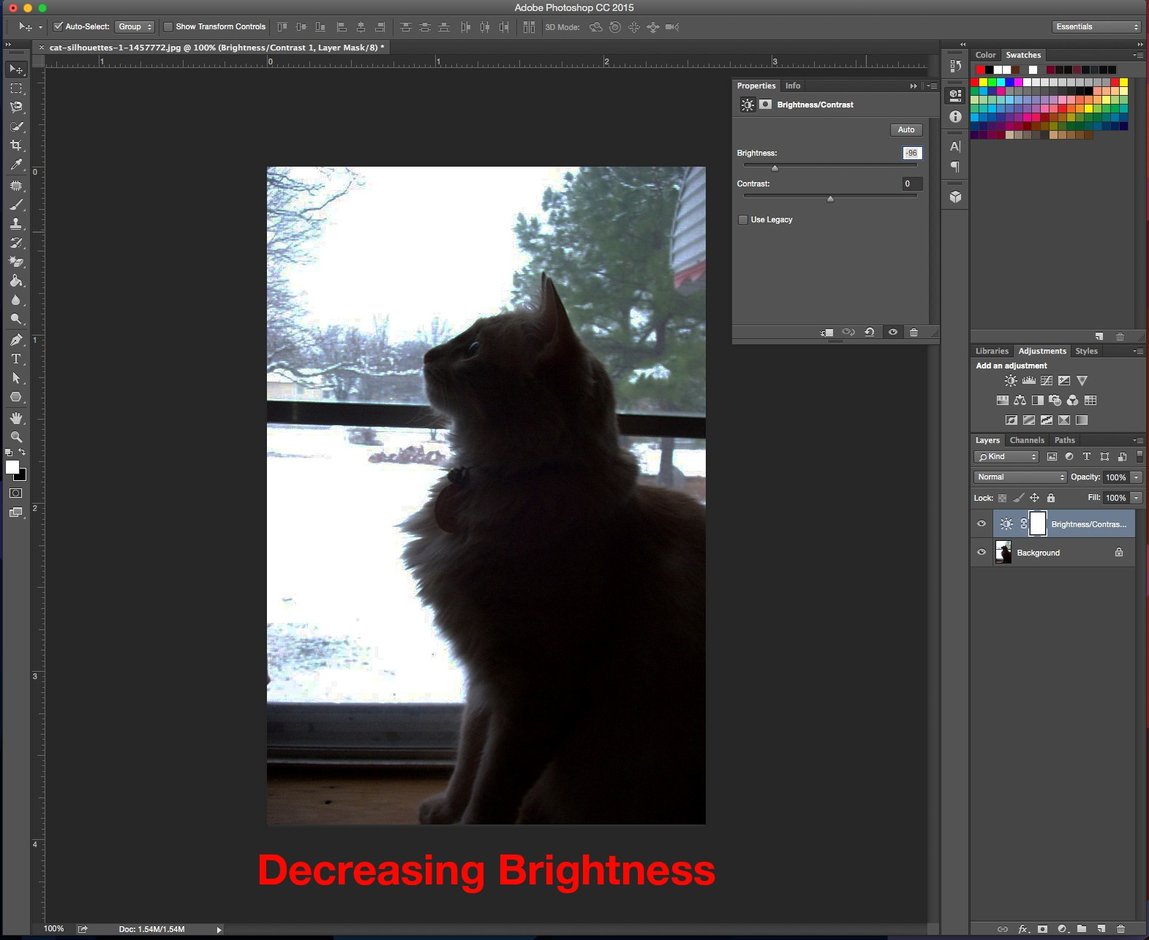This screenshot has width=1149, height=940.
Task: Open the blending mode dropdown showing Normal
Action: (1018, 477)
